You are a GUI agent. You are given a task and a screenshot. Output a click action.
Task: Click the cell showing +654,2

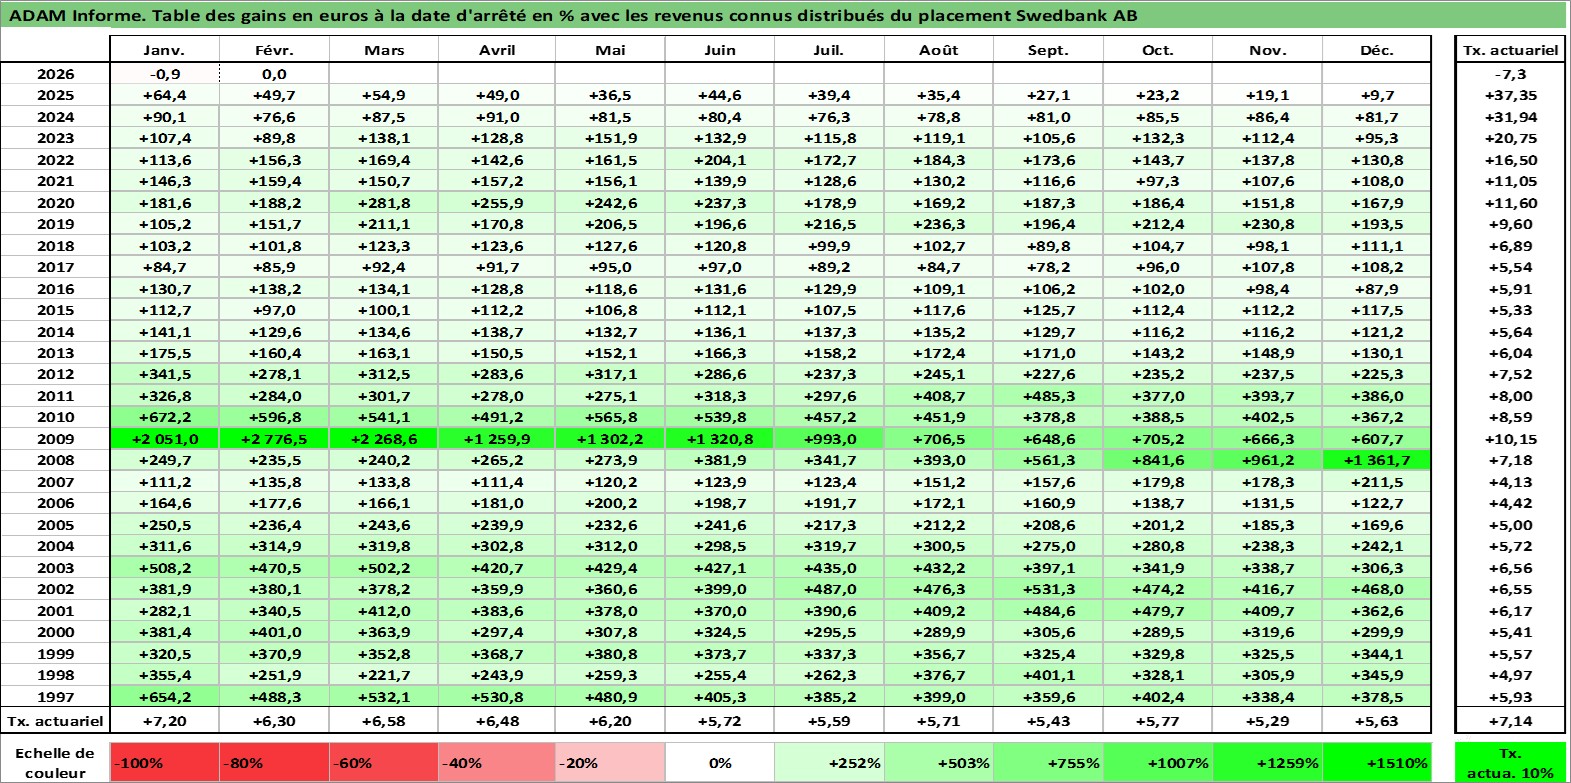coord(164,697)
